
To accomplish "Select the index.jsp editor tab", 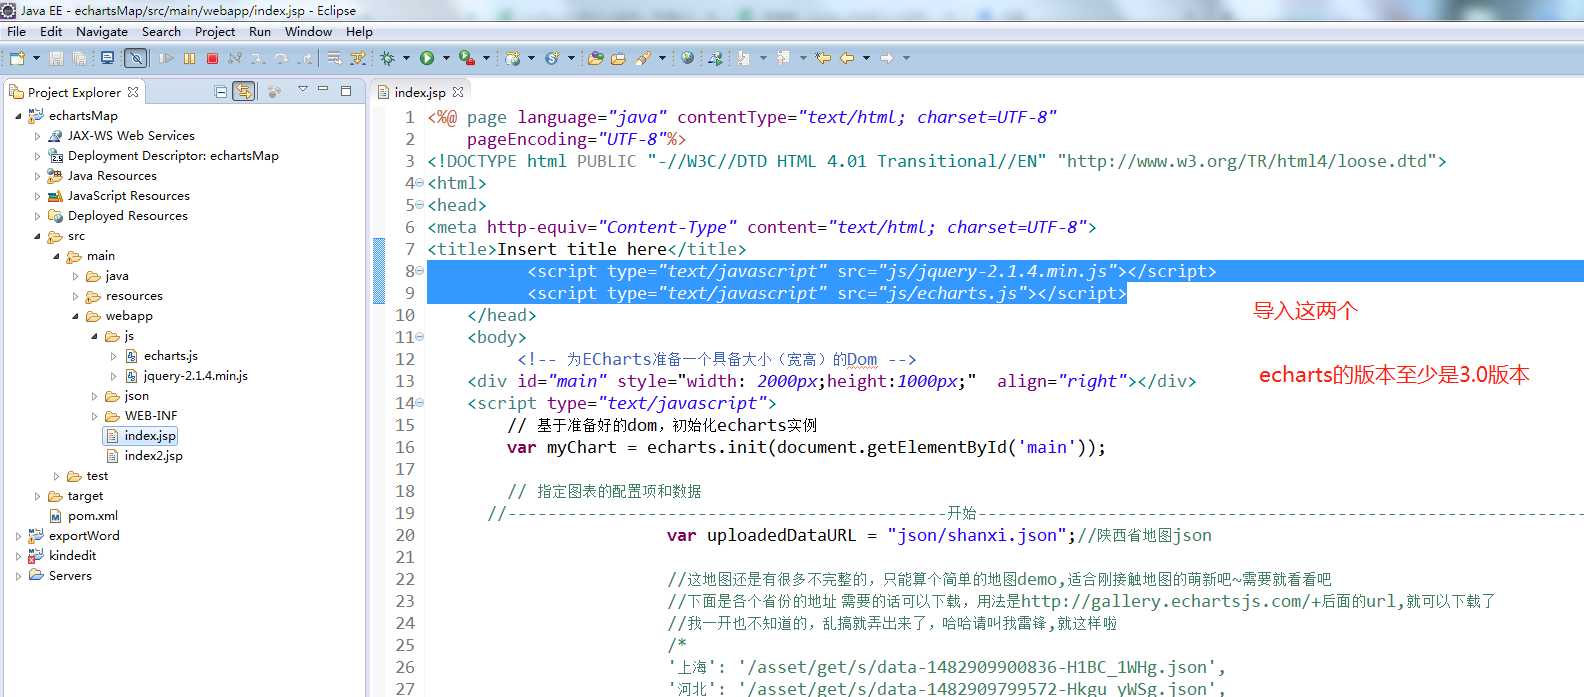I will tap(420, 92).
